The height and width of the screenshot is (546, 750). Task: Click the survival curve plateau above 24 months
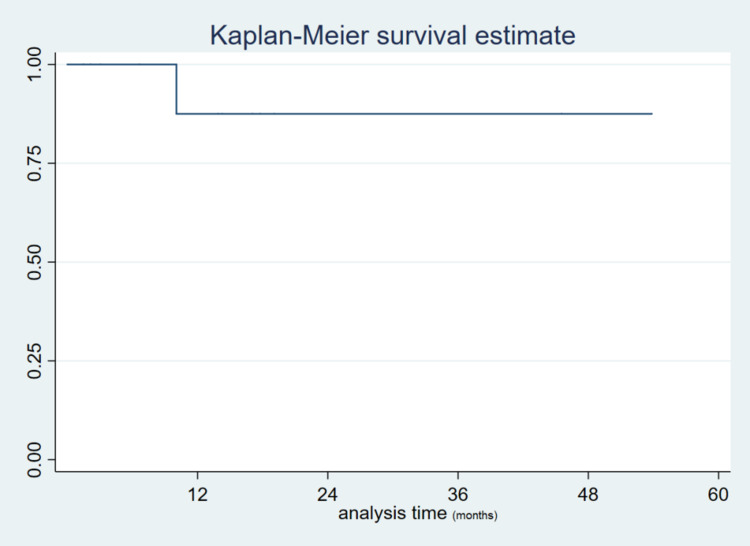(328, 114)
